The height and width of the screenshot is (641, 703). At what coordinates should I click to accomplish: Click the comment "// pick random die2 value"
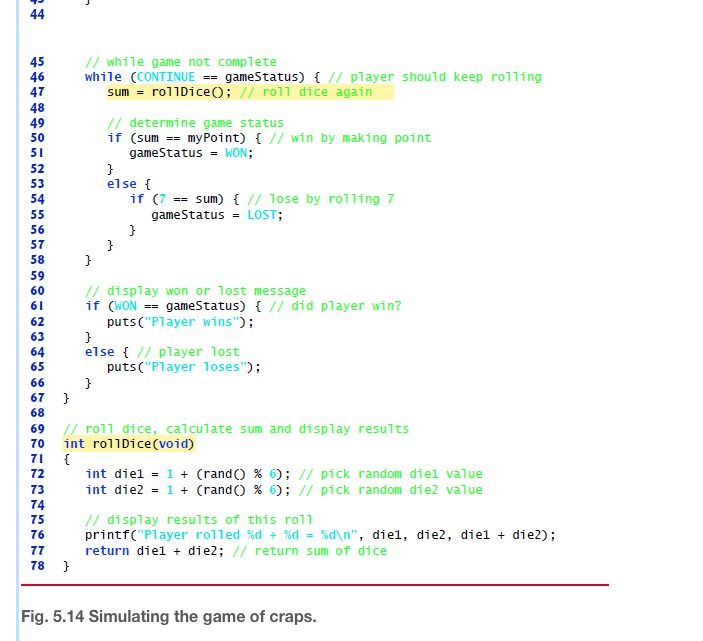pyautogui.click(x=391, y=490)
